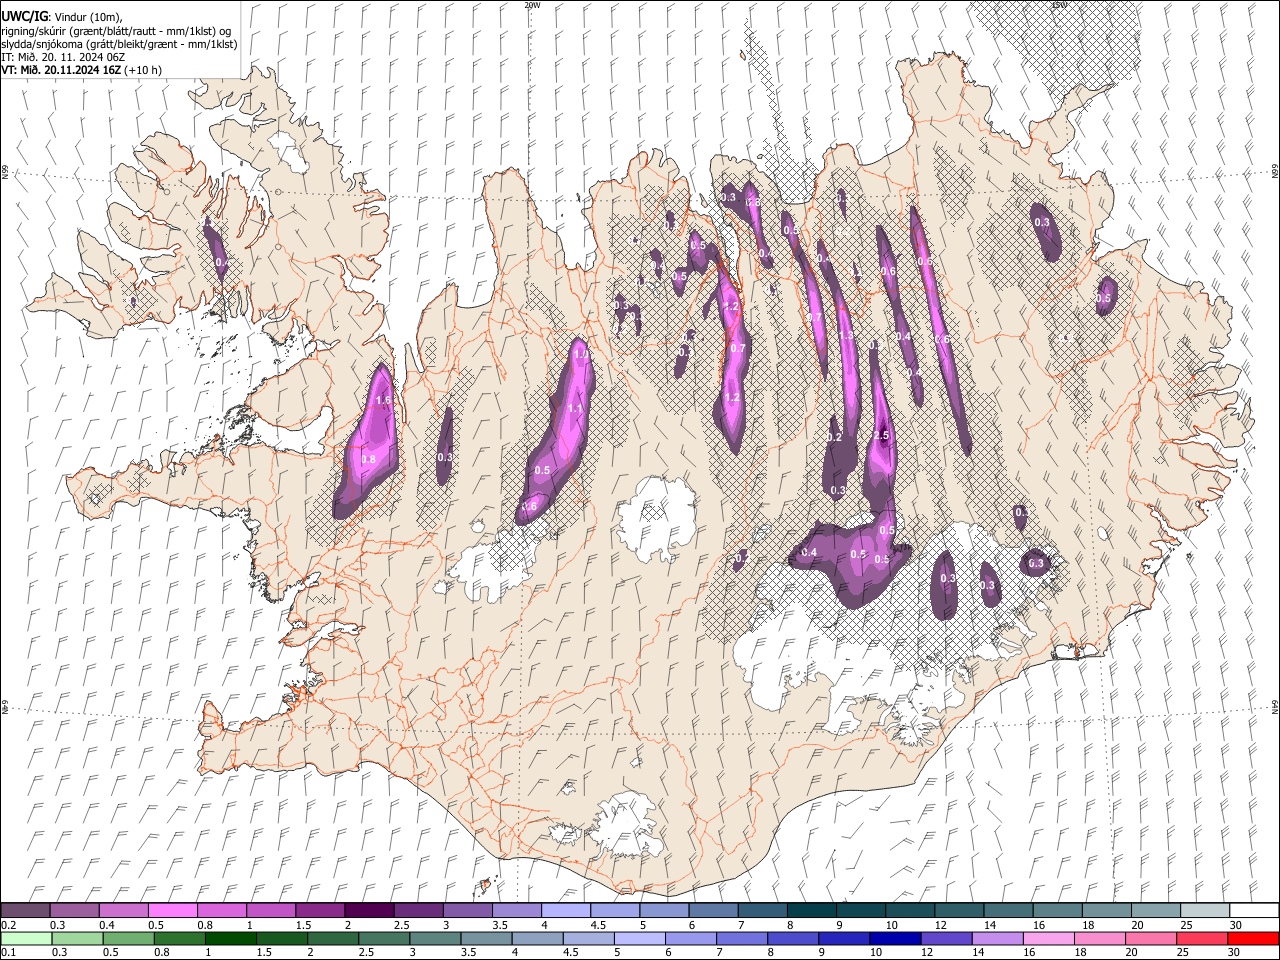
Task: Click the '1.6' snowfall value on the map
Action: (x=382, y=400)
